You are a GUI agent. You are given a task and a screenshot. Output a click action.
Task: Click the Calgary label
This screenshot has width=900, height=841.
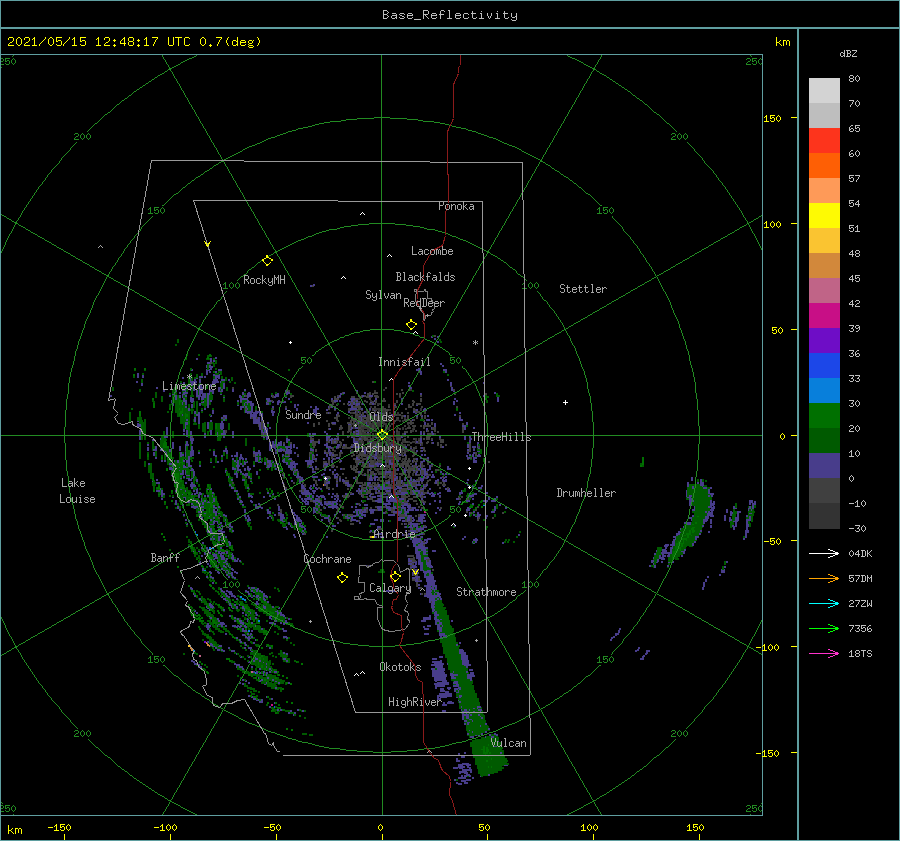click(x=390, y=588)
